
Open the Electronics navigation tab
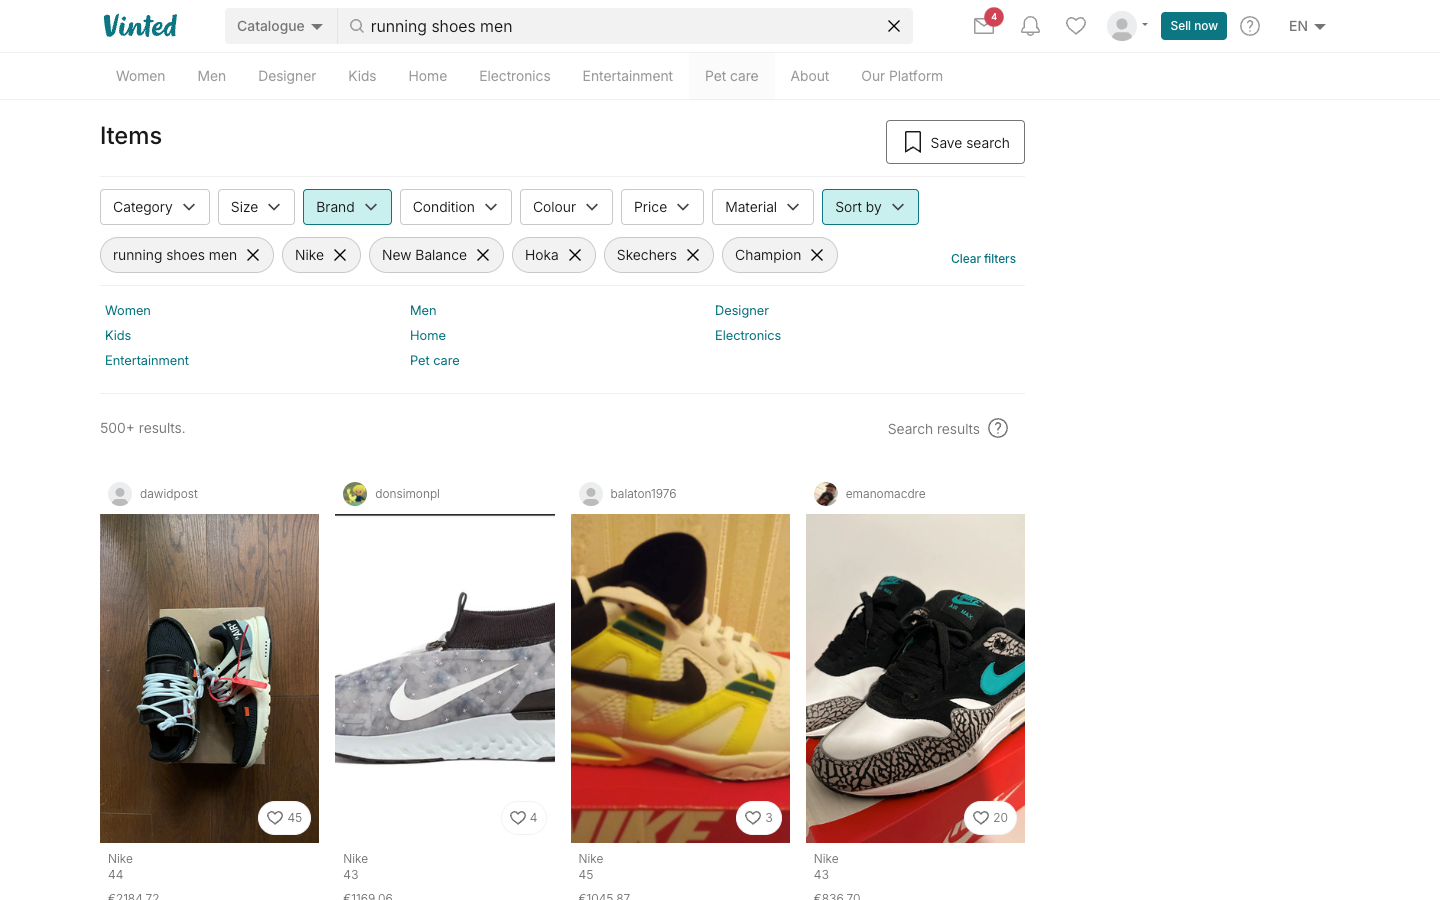[515, 76]
